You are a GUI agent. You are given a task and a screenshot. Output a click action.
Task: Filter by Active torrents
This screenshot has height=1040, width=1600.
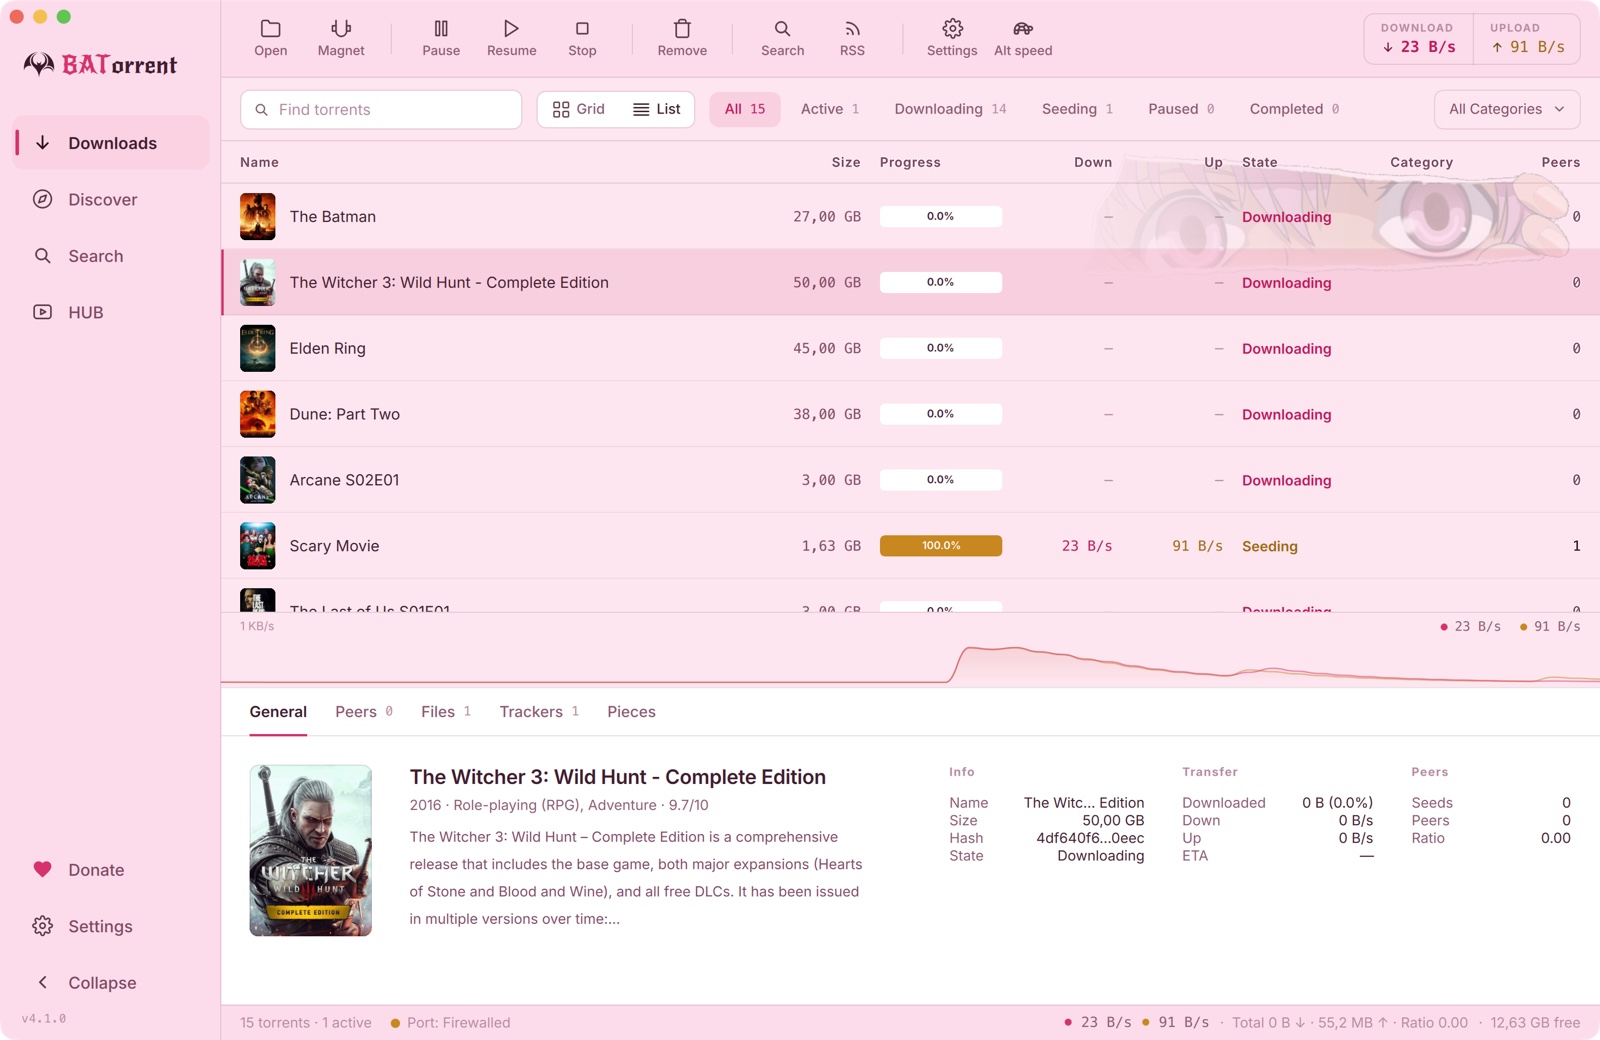830,109
